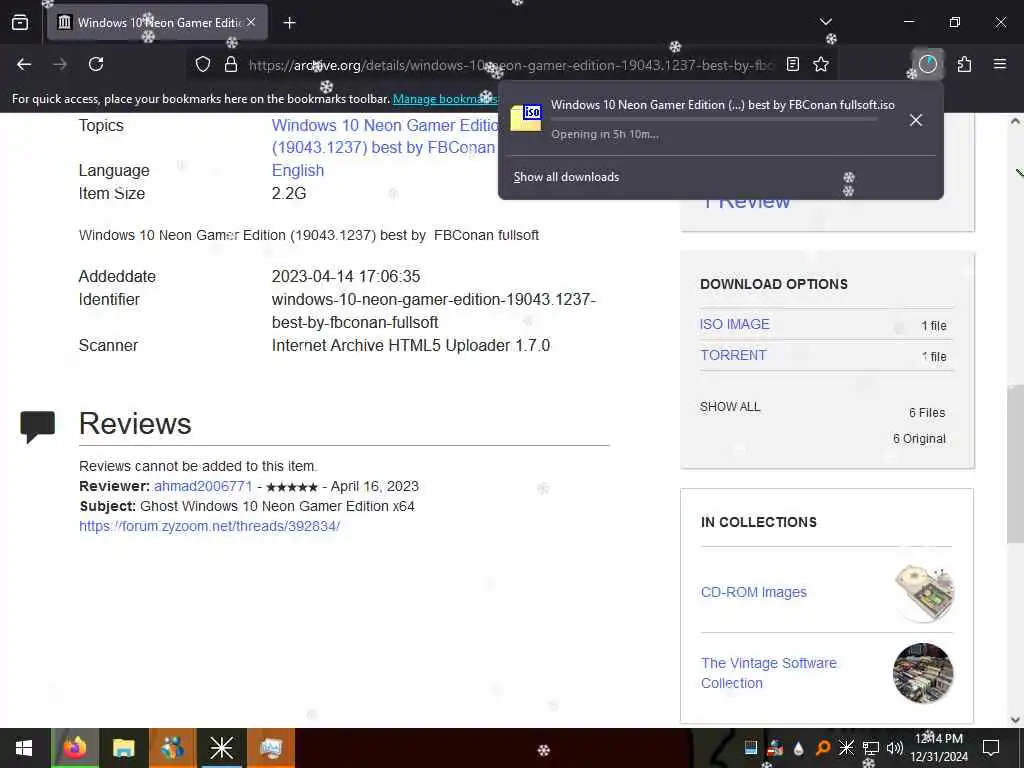
Task: Reload the current page
Action: click(x=96, y=64)
